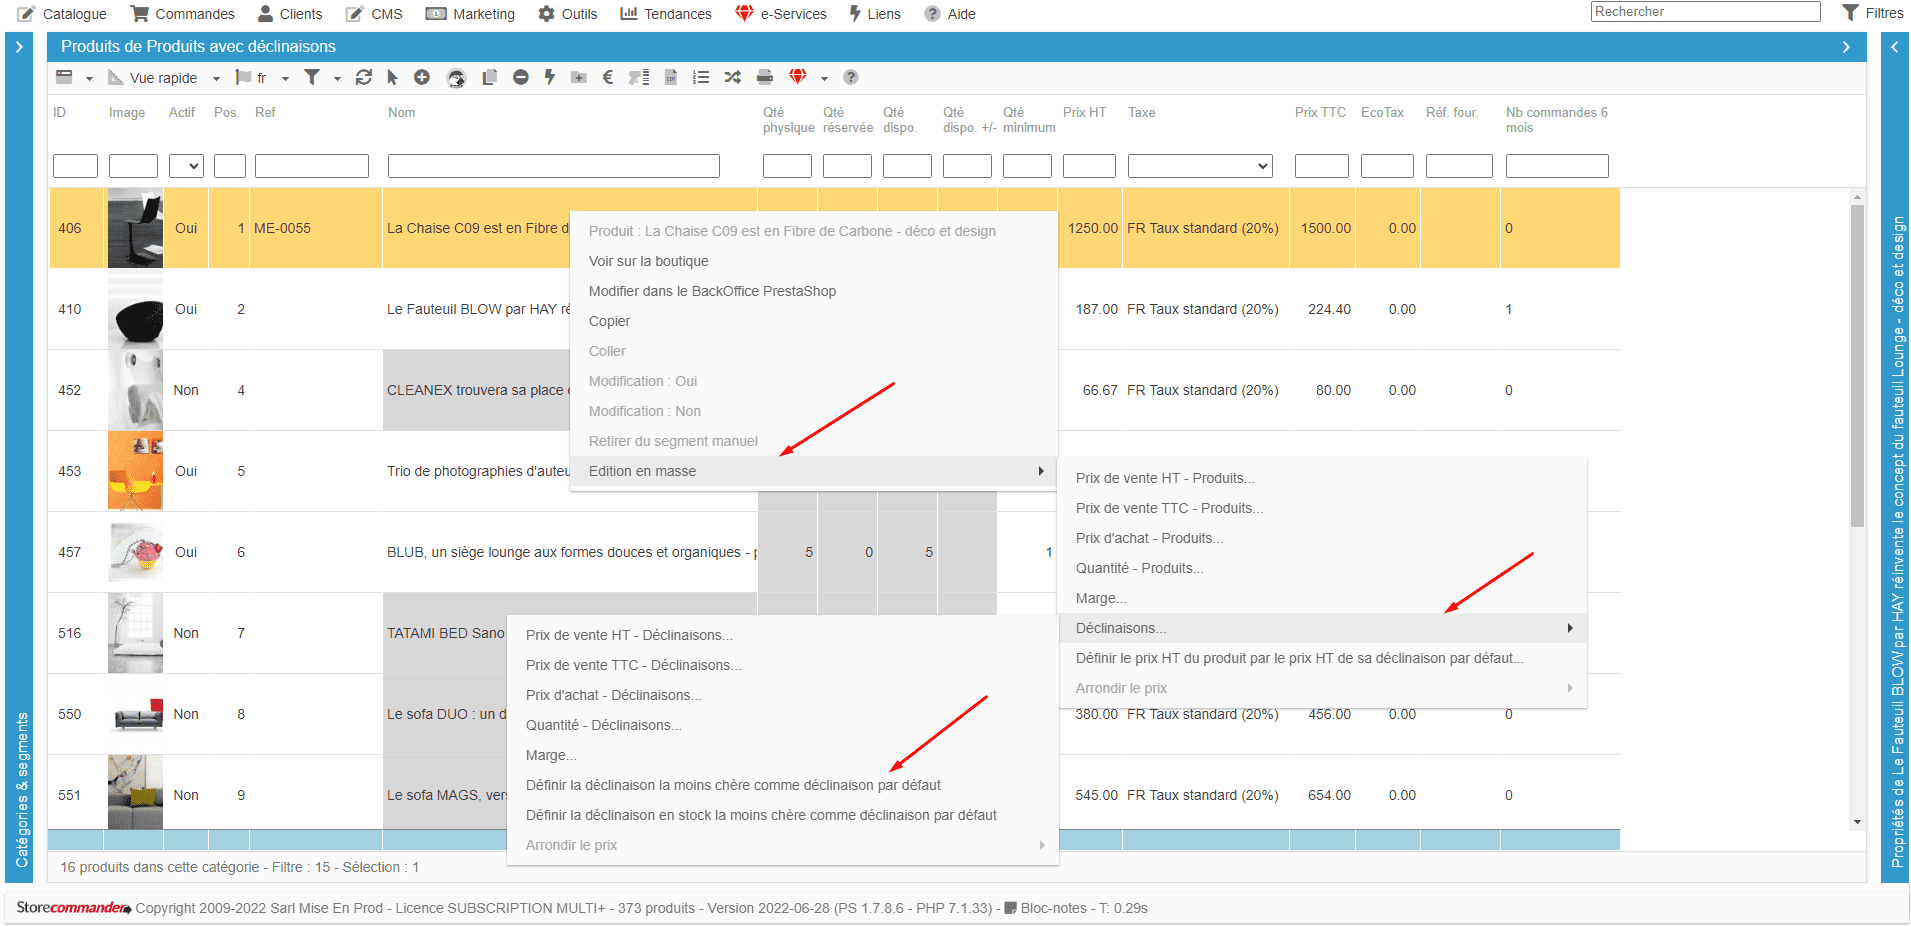The image size is (1911, 926).
Task: Open the Taxe column filter dropdown
Action: pyautogui.click(x=1200, y=166)
